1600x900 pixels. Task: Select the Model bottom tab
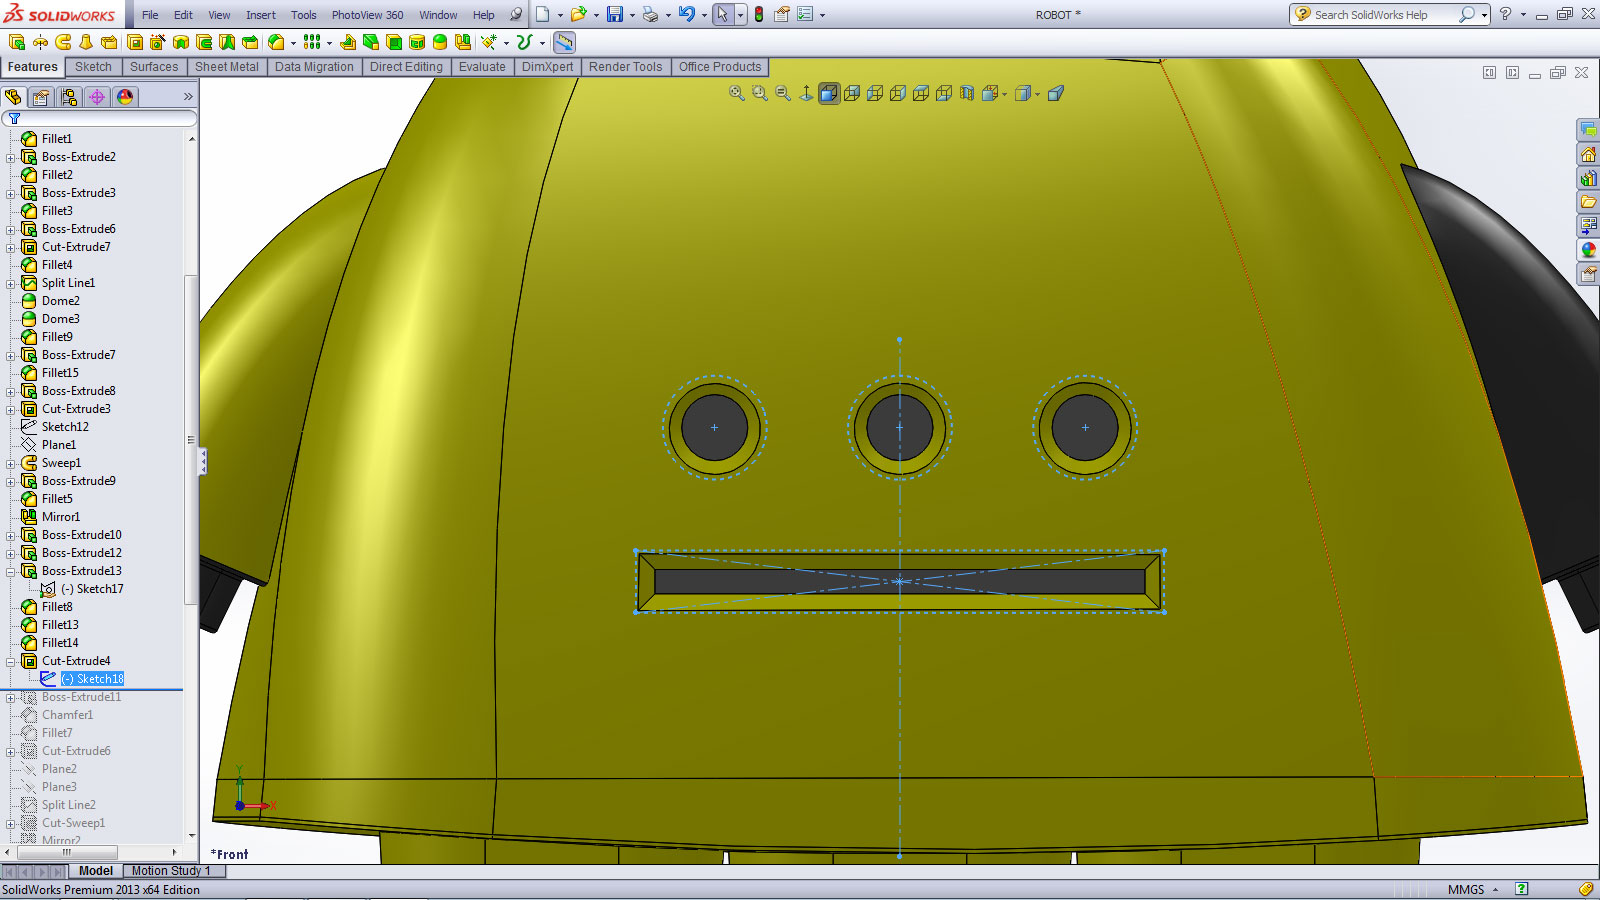tap(96, 871)
